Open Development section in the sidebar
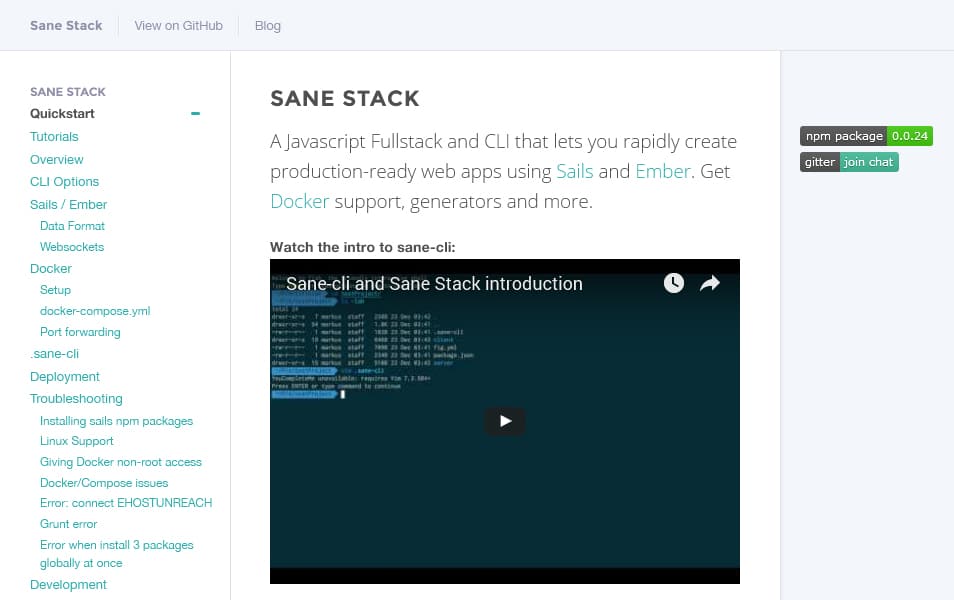This screenshot has height=600, width=954. (68, 585)
